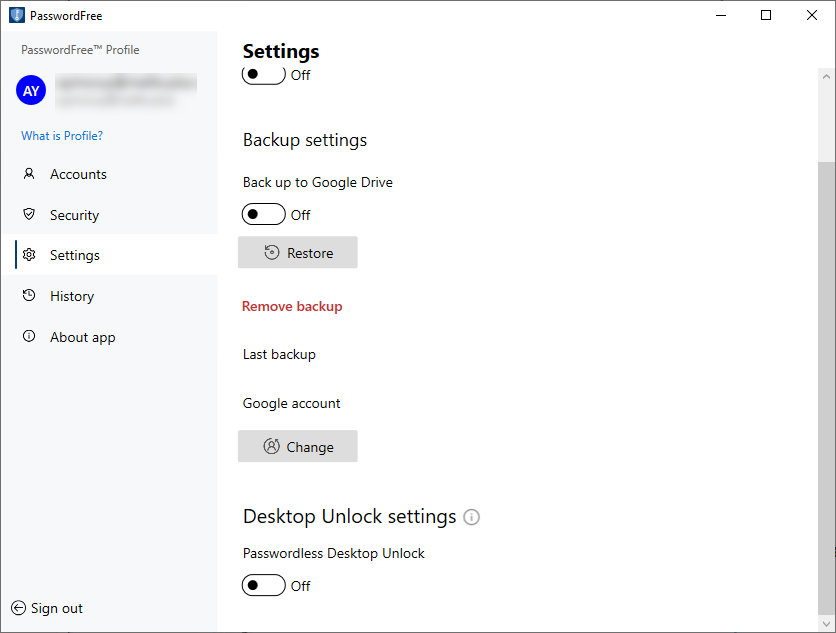Open the What is Profile? link
Viewport: 836px width, 633px height.
tap(62, 136)
